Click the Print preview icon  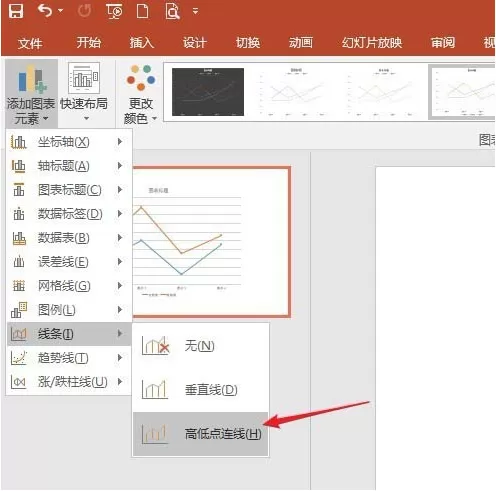pos(172,11)
